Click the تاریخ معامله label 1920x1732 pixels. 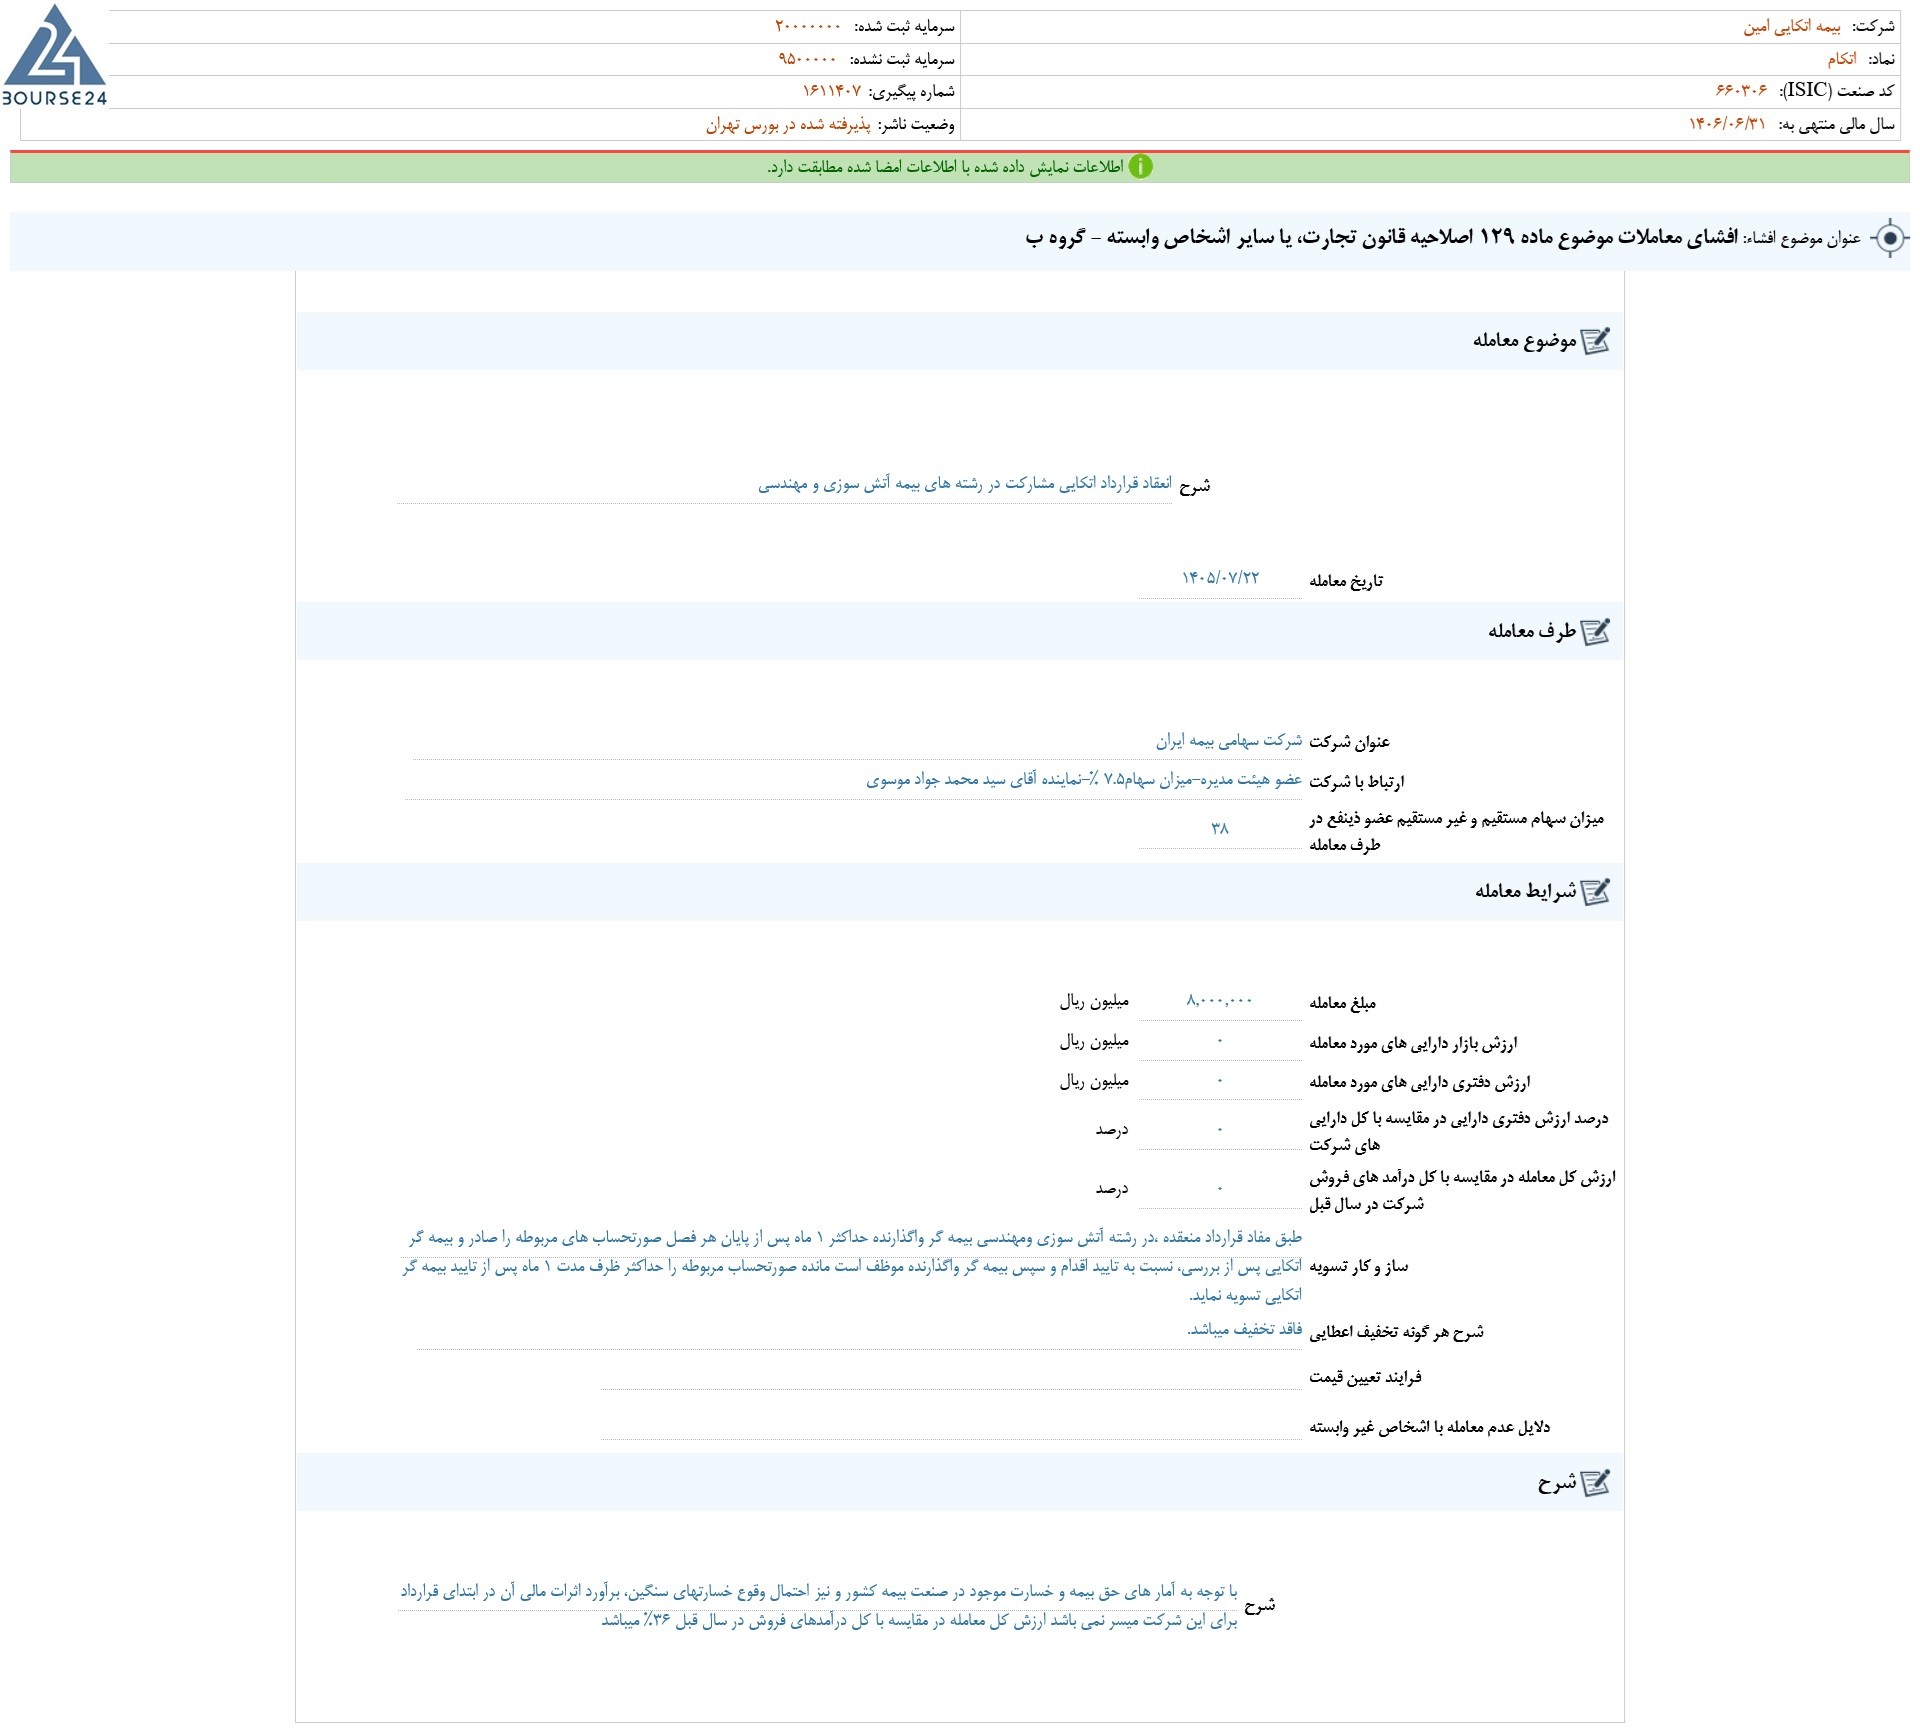[1346, 581]
